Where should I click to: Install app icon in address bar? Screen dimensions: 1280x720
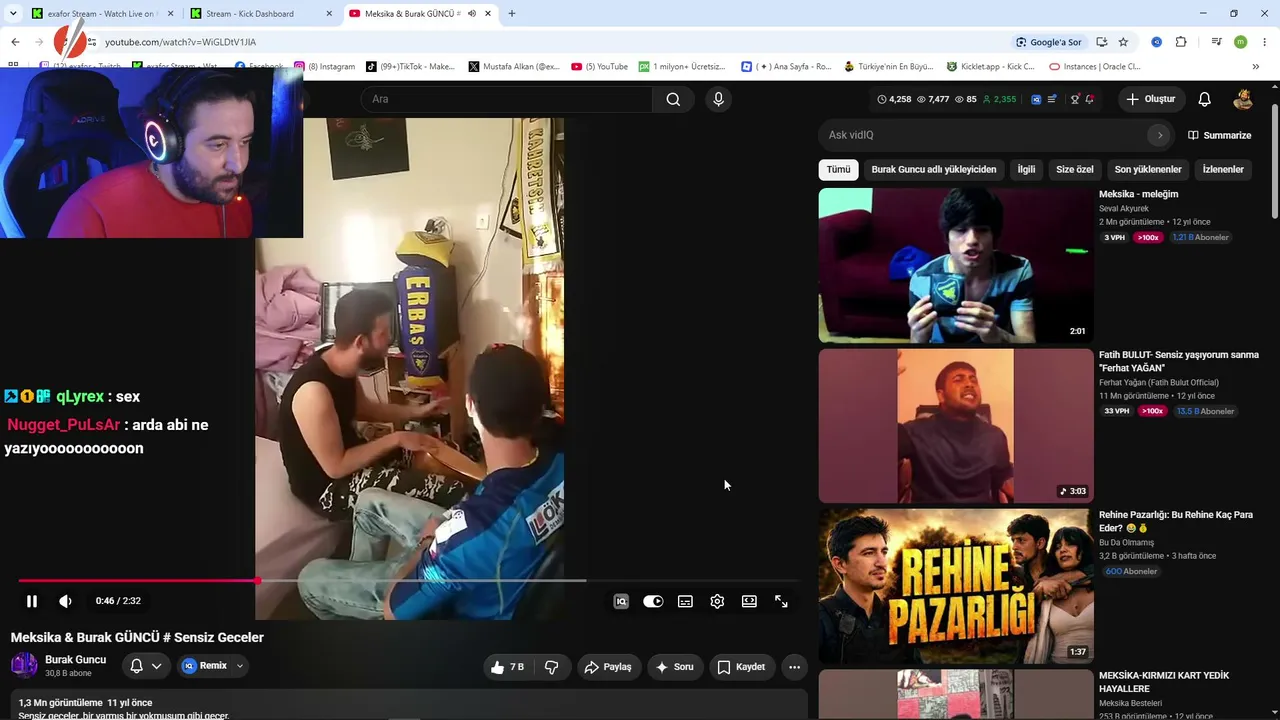pyautogui.click(x=1102, y=42)
